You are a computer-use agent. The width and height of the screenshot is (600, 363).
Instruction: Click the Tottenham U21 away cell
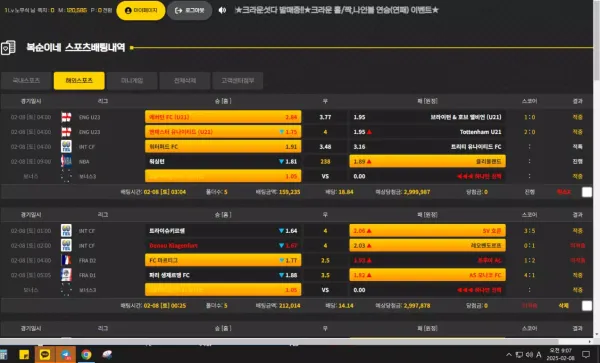427,132
